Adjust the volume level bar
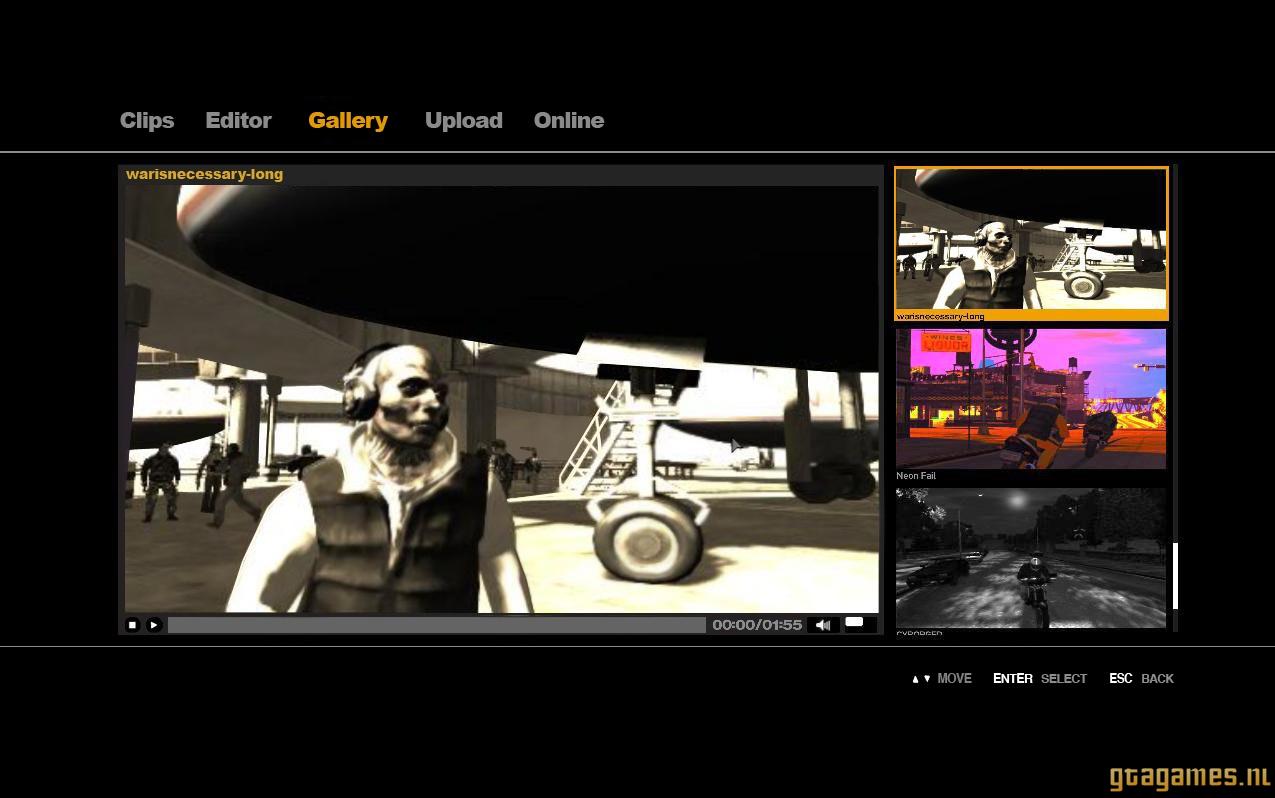Viewport: 1275px width, 798px height. tap(859, 624)
